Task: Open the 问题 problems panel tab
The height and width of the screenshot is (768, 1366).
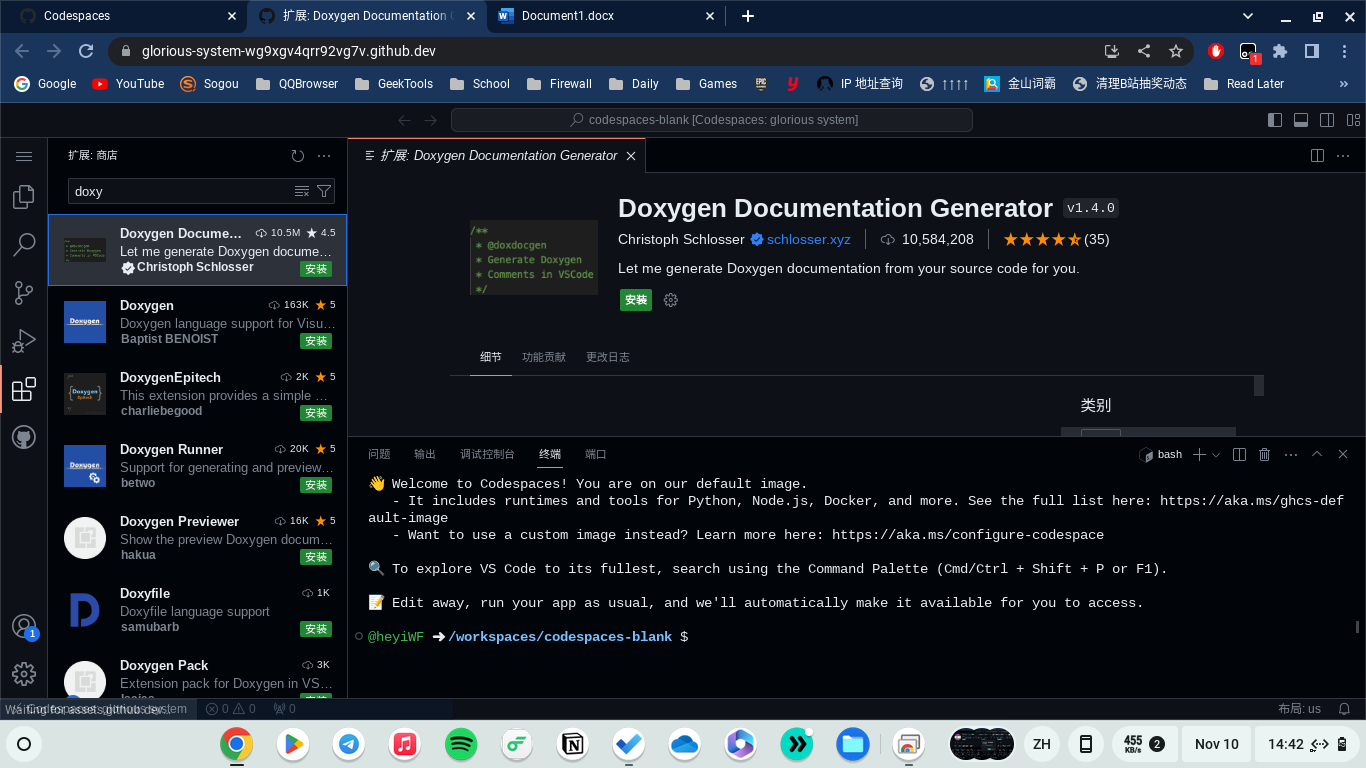Action: click(379, 454)
